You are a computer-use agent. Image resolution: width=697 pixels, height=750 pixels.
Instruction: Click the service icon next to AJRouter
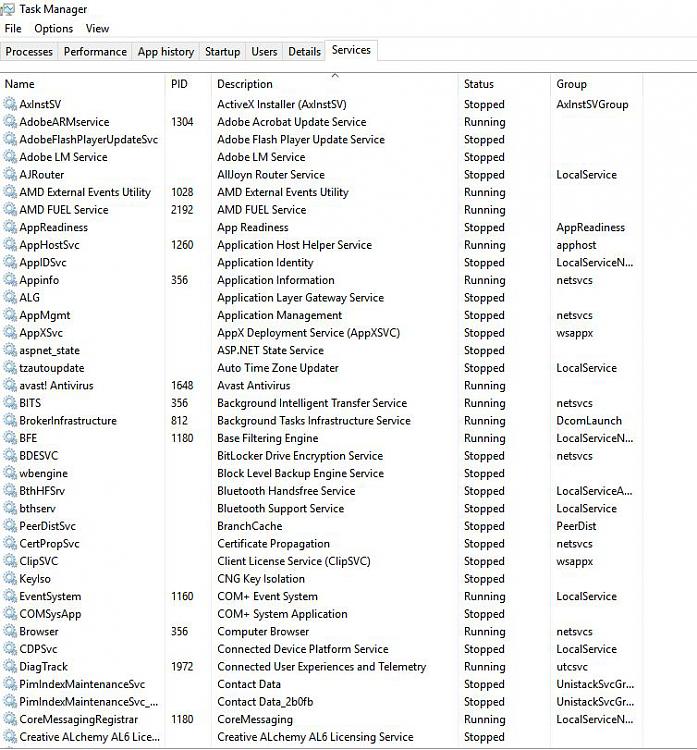coord(10,174)
